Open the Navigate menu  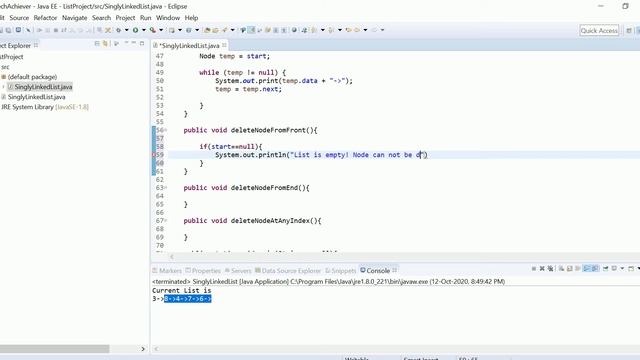click(75, 18)
